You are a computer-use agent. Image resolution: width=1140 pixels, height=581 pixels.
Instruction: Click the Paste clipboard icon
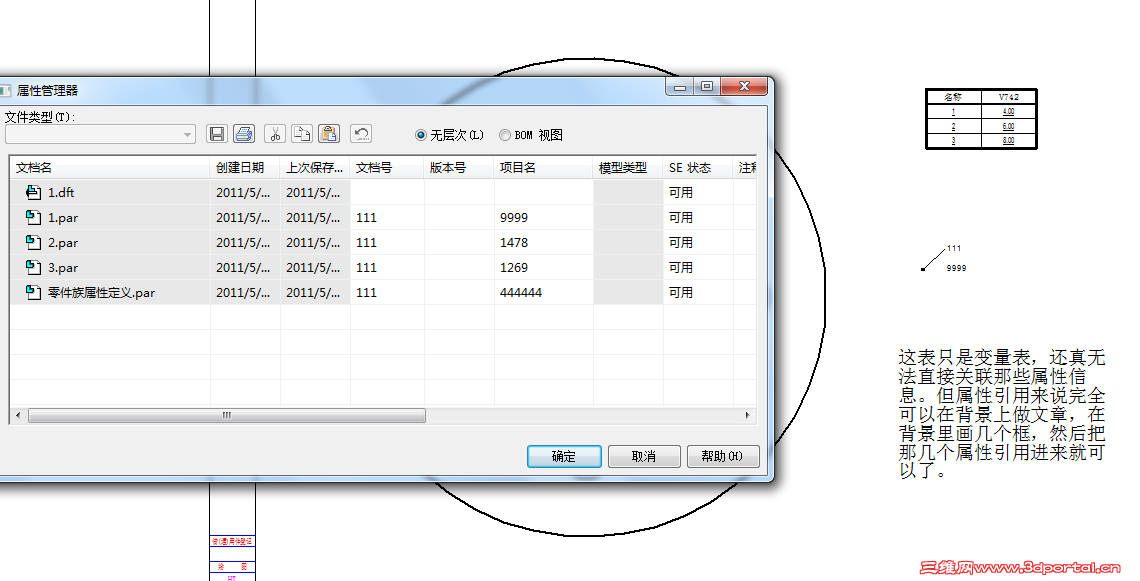point(329,134)
